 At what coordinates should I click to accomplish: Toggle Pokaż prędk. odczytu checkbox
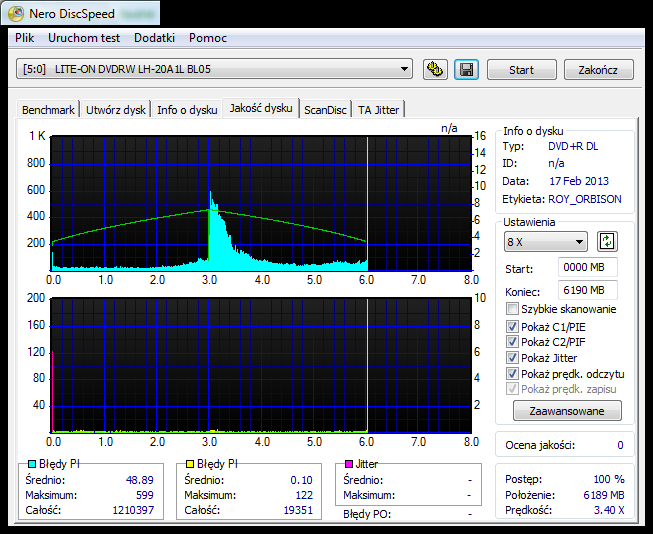click(x=512, y=374)
